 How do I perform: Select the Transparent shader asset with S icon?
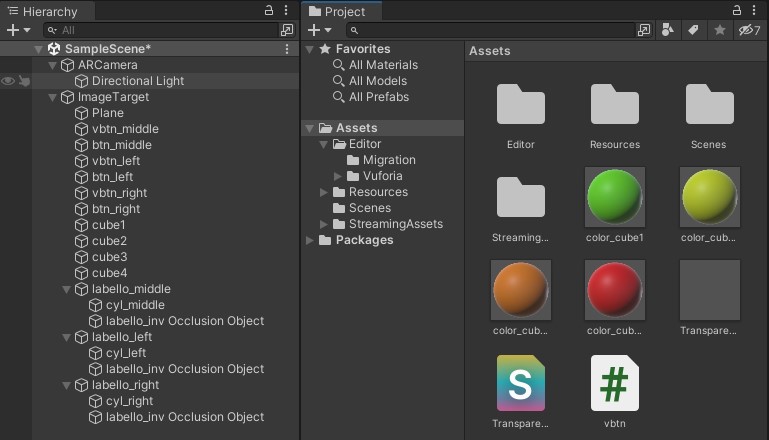[x=521, y=383]
